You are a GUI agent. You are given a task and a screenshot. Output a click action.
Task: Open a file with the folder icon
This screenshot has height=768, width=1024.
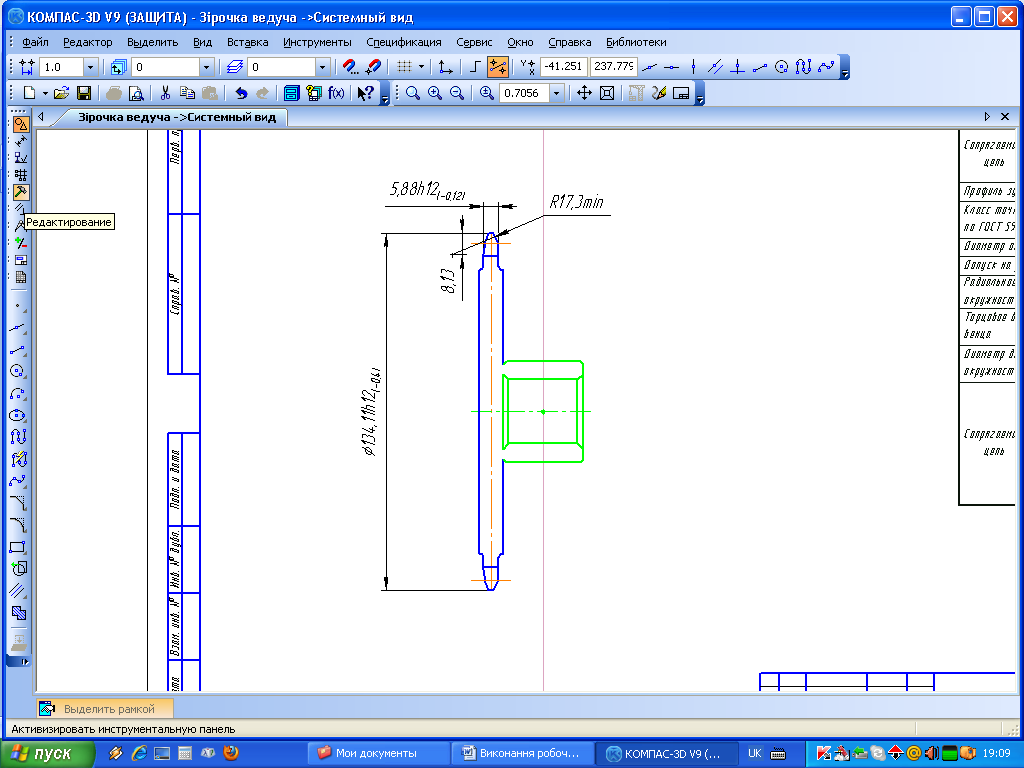click(61, 93)
